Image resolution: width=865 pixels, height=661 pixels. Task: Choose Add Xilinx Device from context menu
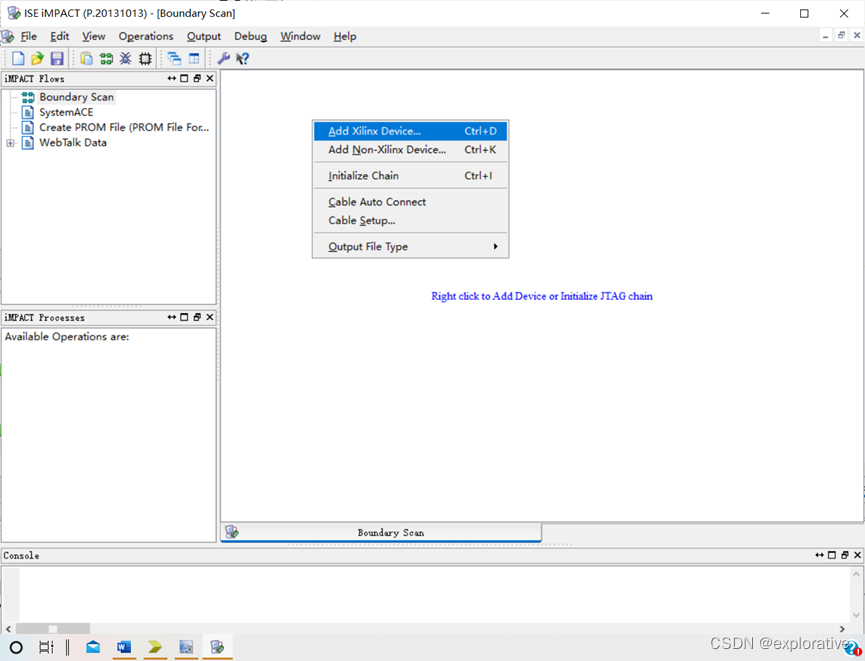point(410,131)
